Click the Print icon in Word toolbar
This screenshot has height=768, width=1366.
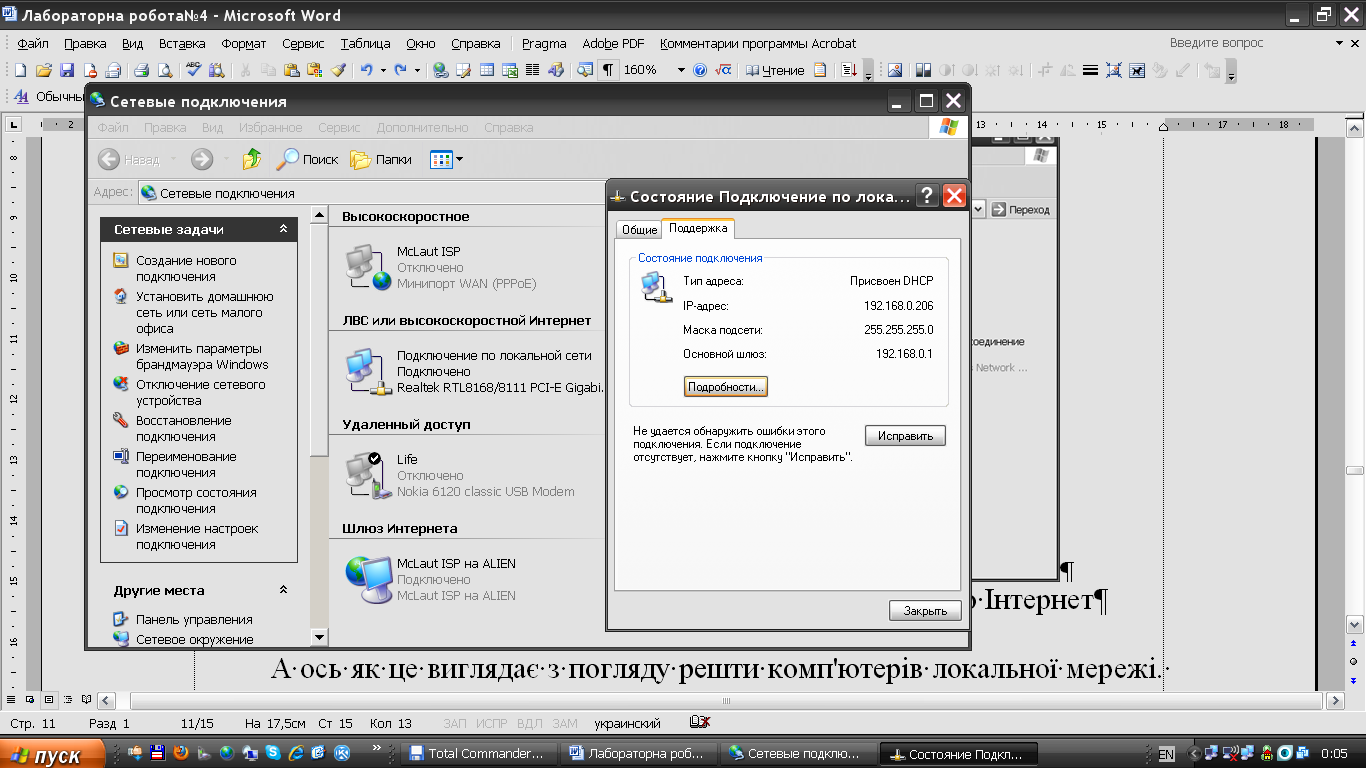[x=141, y=70]
